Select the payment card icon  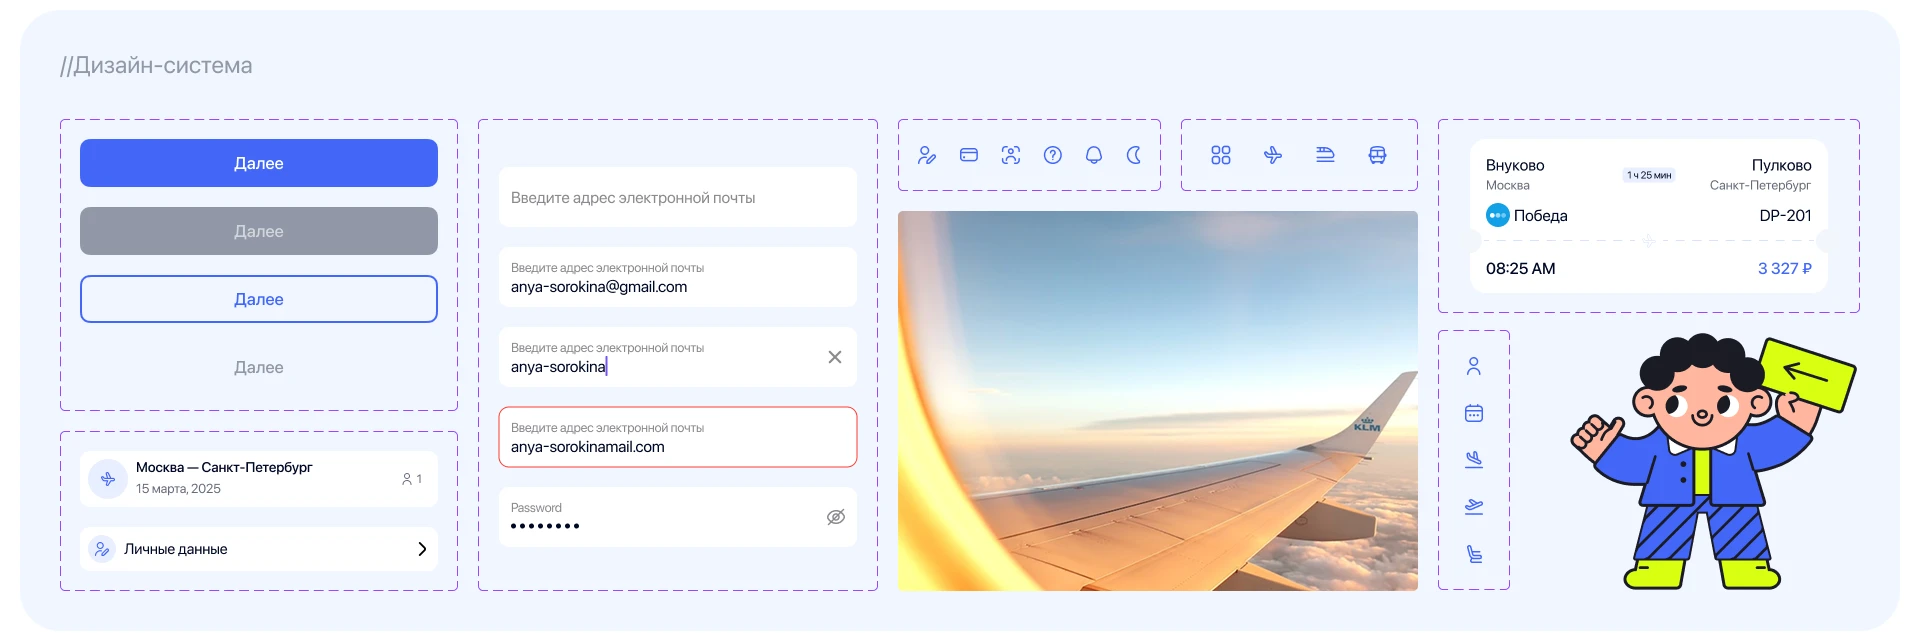click(x=969, y=155)
